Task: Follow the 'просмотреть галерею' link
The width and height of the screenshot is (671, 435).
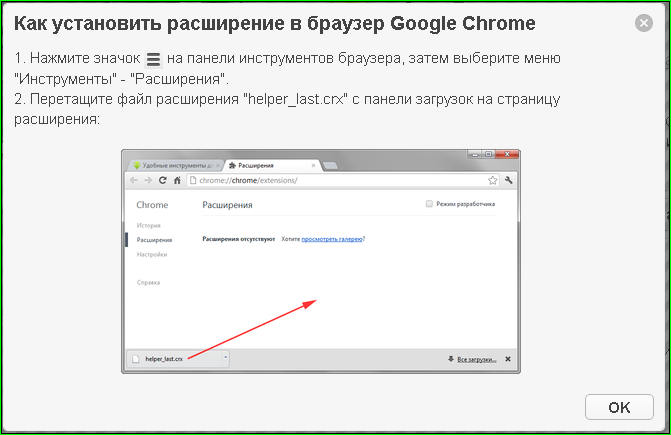Action: pos(332,239)
